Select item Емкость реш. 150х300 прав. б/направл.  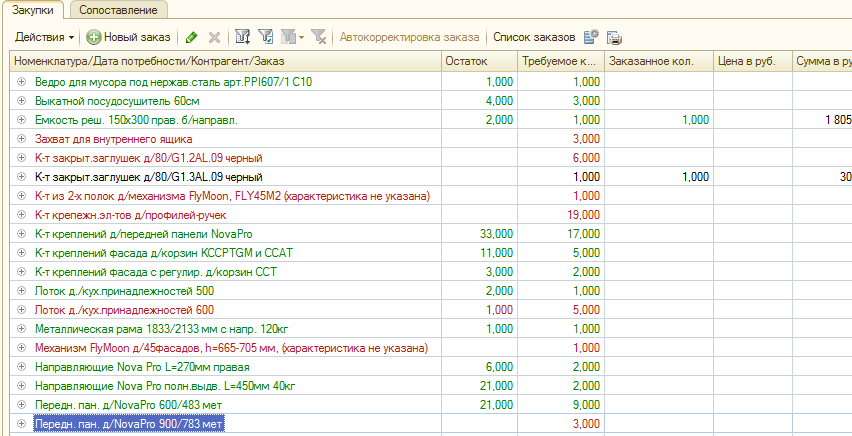136,120
